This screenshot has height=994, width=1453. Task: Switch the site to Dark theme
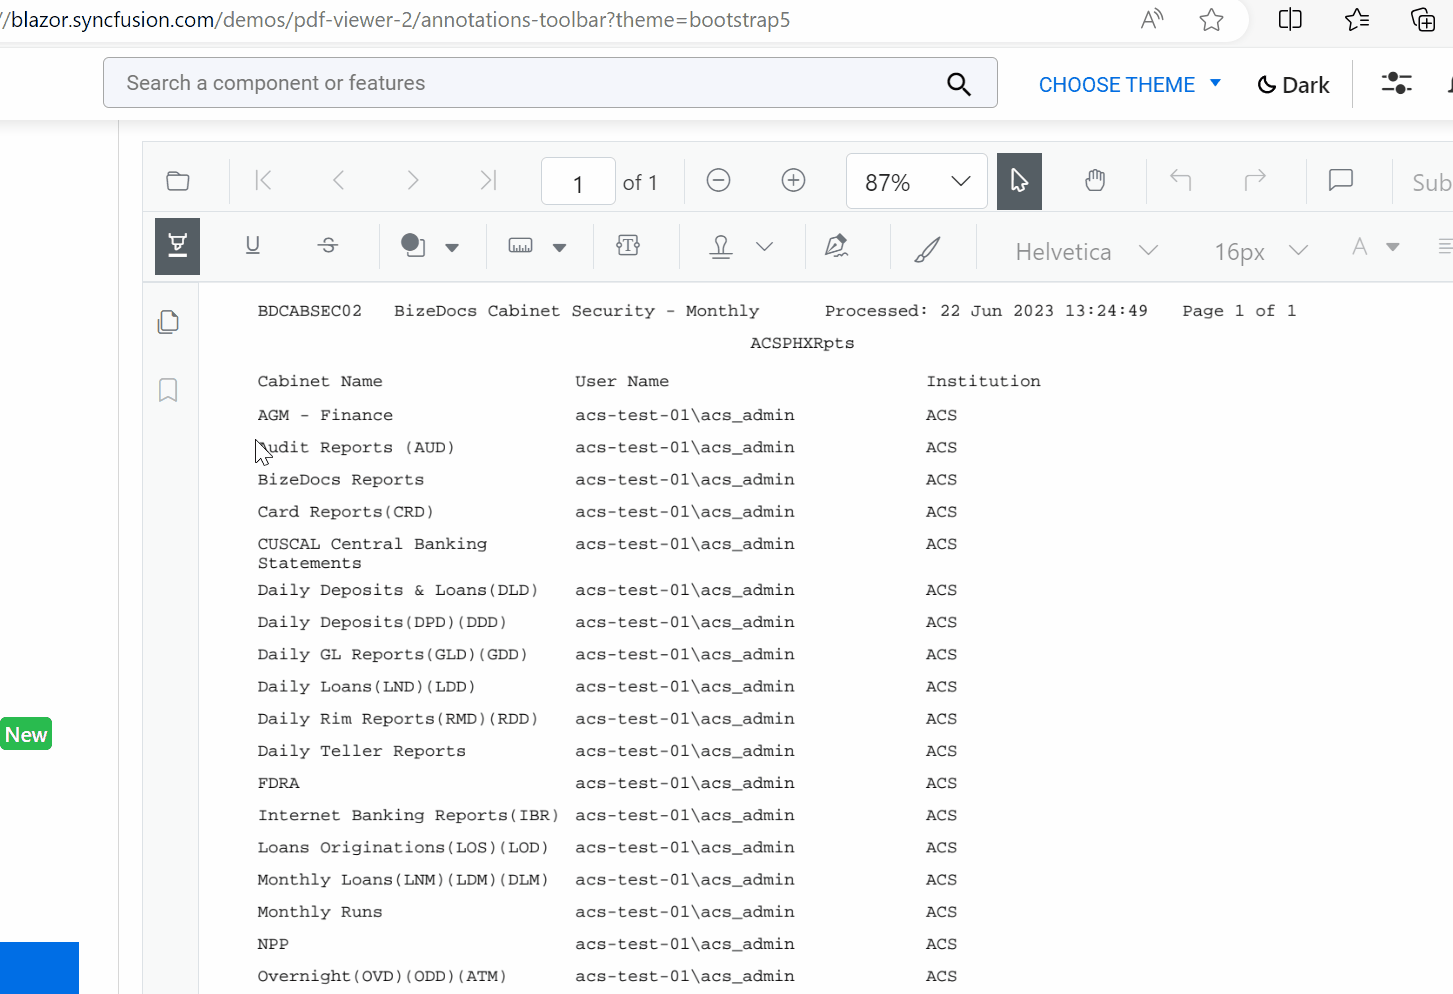[x=1293, y=84]
